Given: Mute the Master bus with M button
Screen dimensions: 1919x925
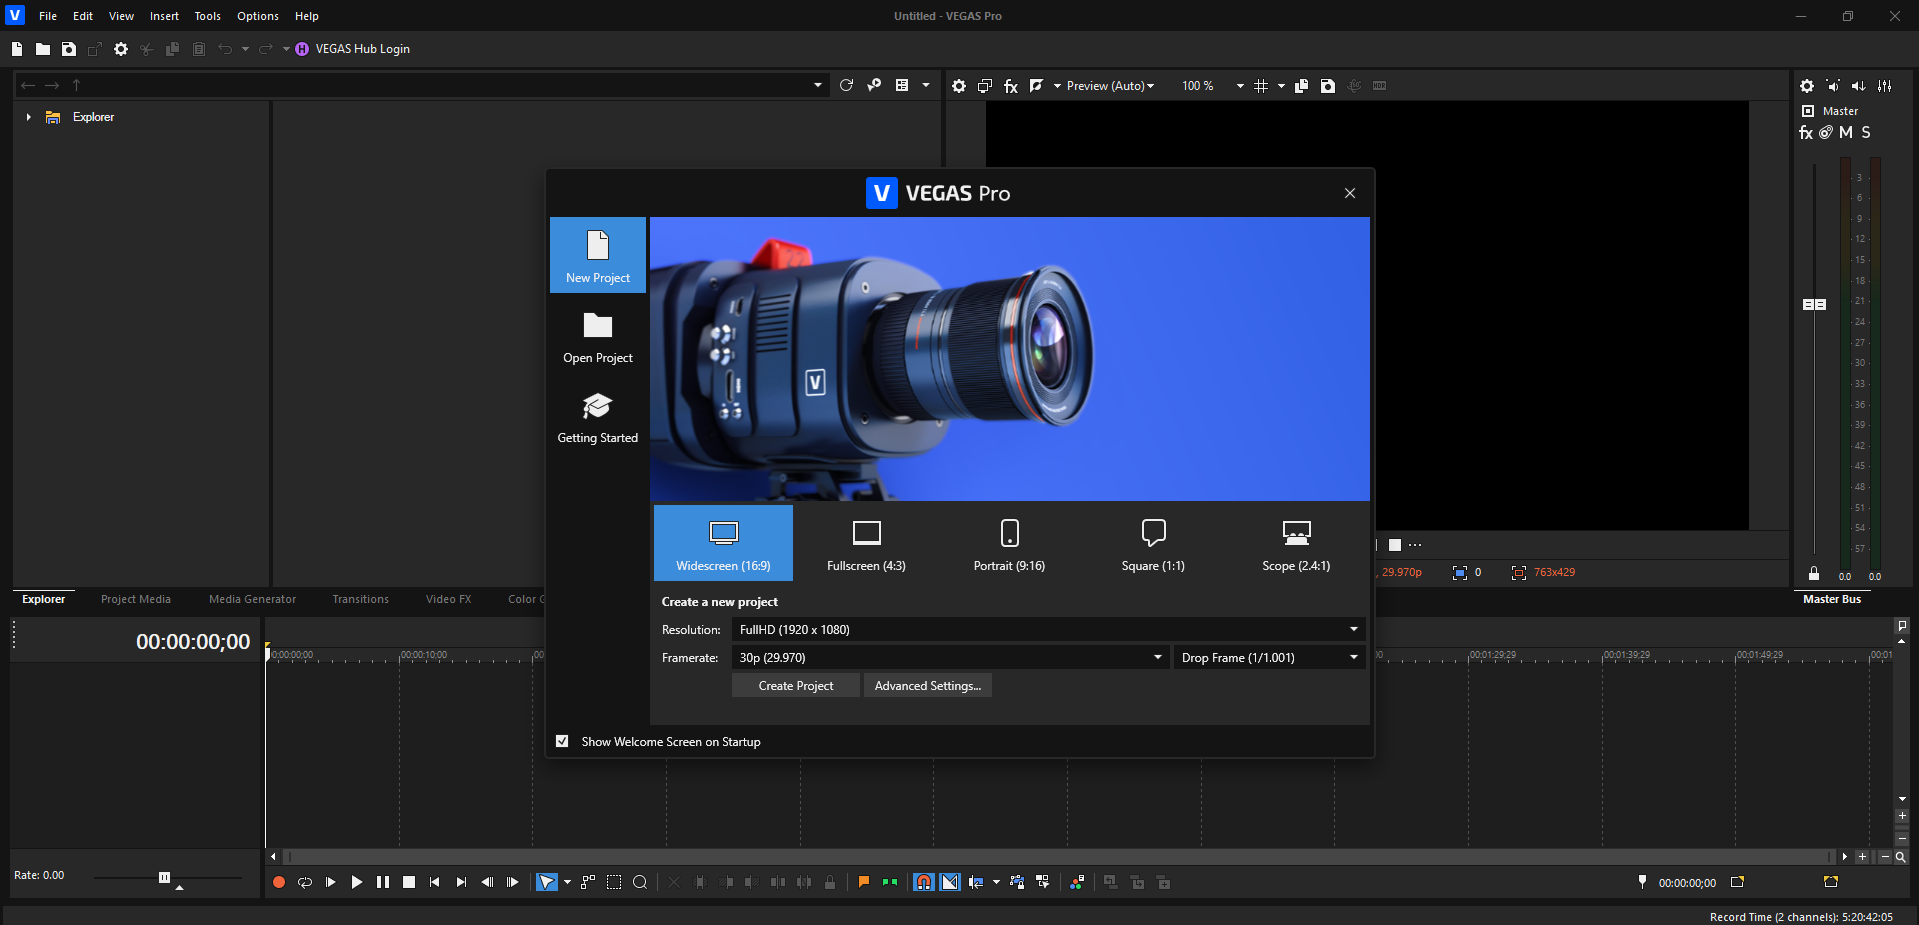Looking at the screenshot, I should (x=1846, y=133).
